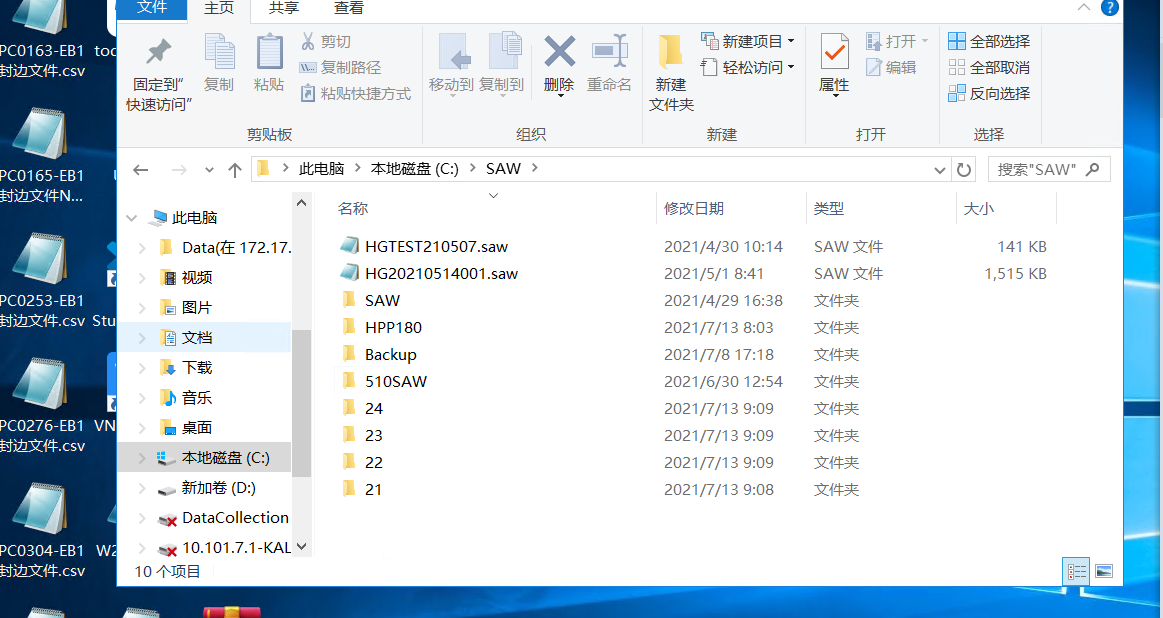Choose Copy path (复制路径) command
The height and width of the screenshot is (618, 1163).
click(x=340, y=68)
